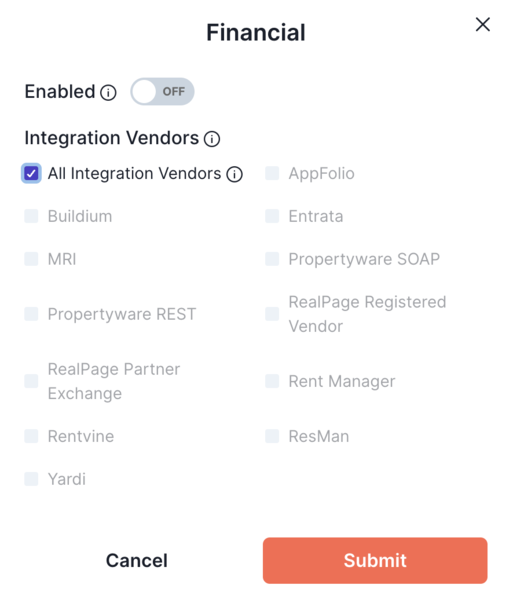Click the All Integration Vendors info icon

click(234, 174)
